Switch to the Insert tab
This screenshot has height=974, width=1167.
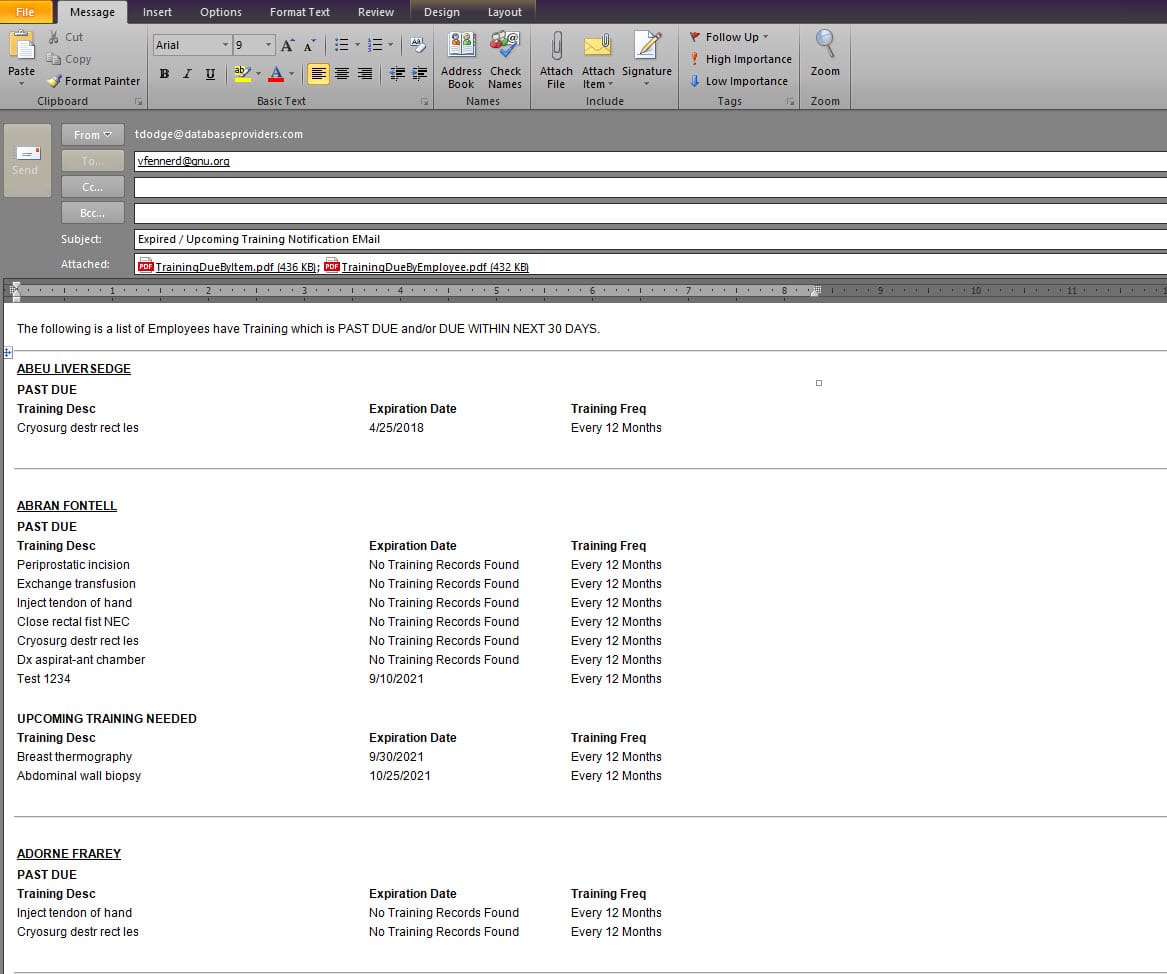tap(157, 12)
